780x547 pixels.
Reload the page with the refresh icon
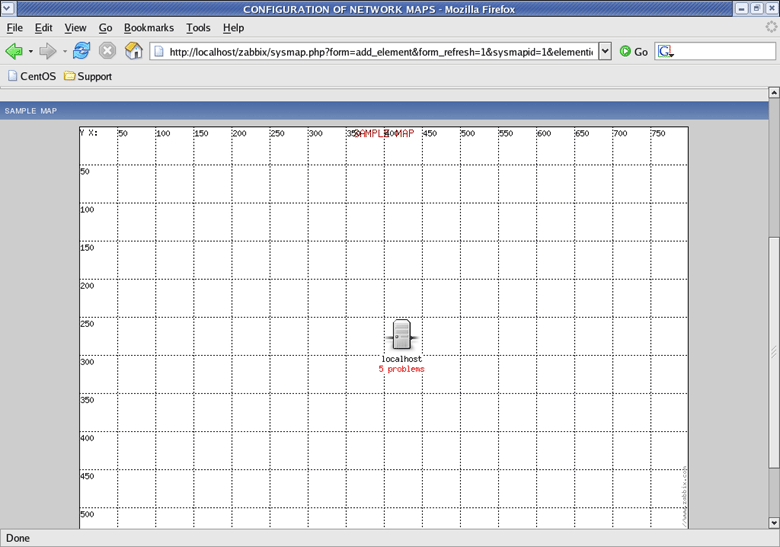82,51
